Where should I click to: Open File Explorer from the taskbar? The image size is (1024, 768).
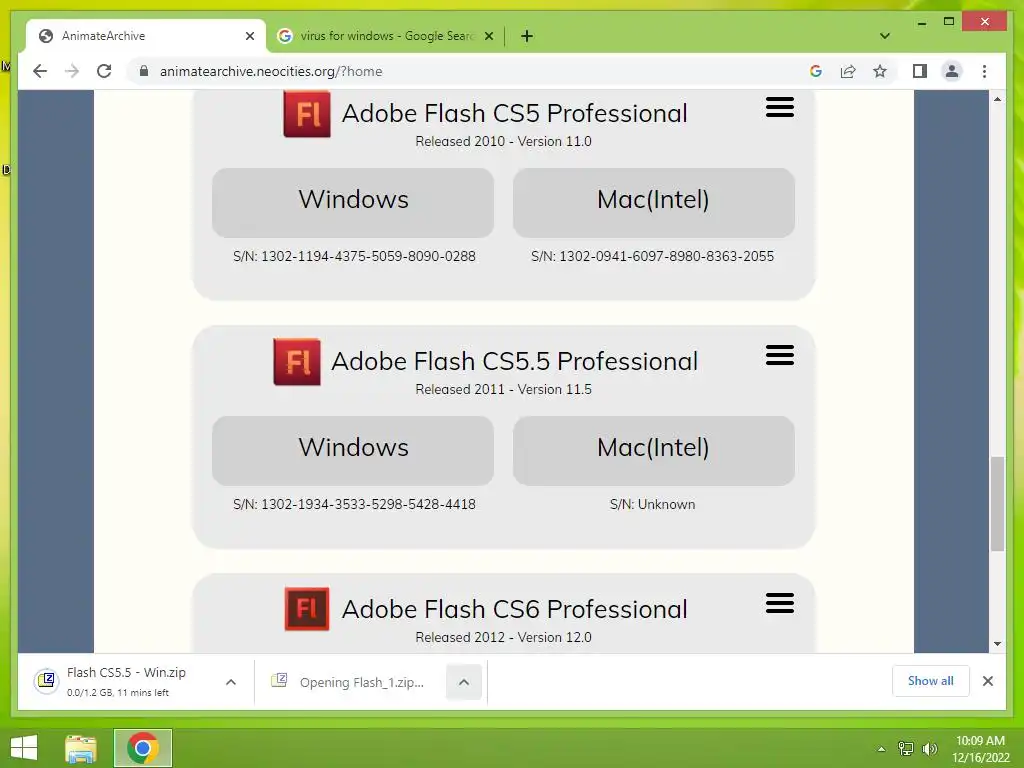coord(81,748)
